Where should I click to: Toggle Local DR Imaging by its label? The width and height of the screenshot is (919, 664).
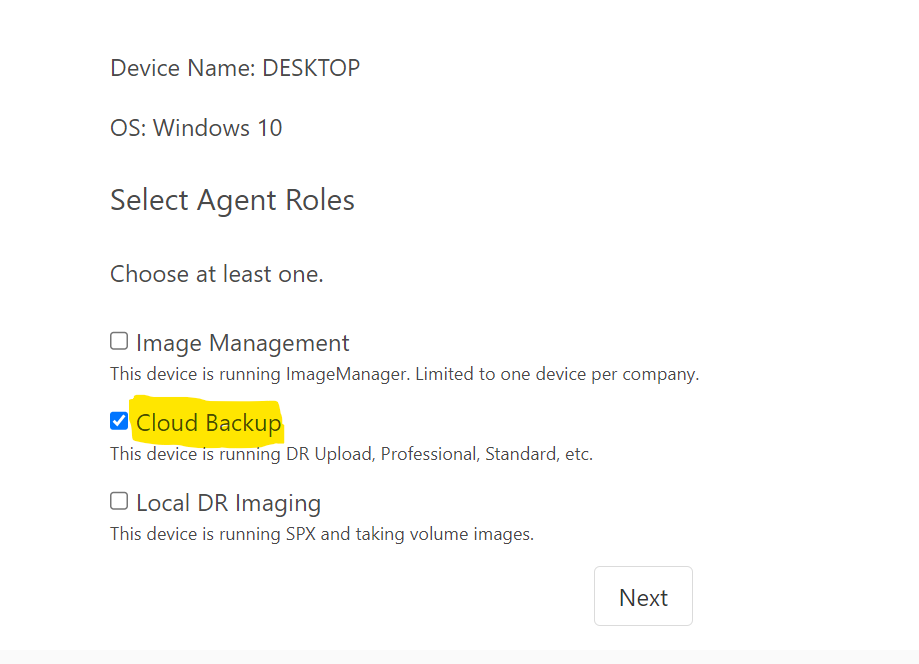tap(228, 502)
